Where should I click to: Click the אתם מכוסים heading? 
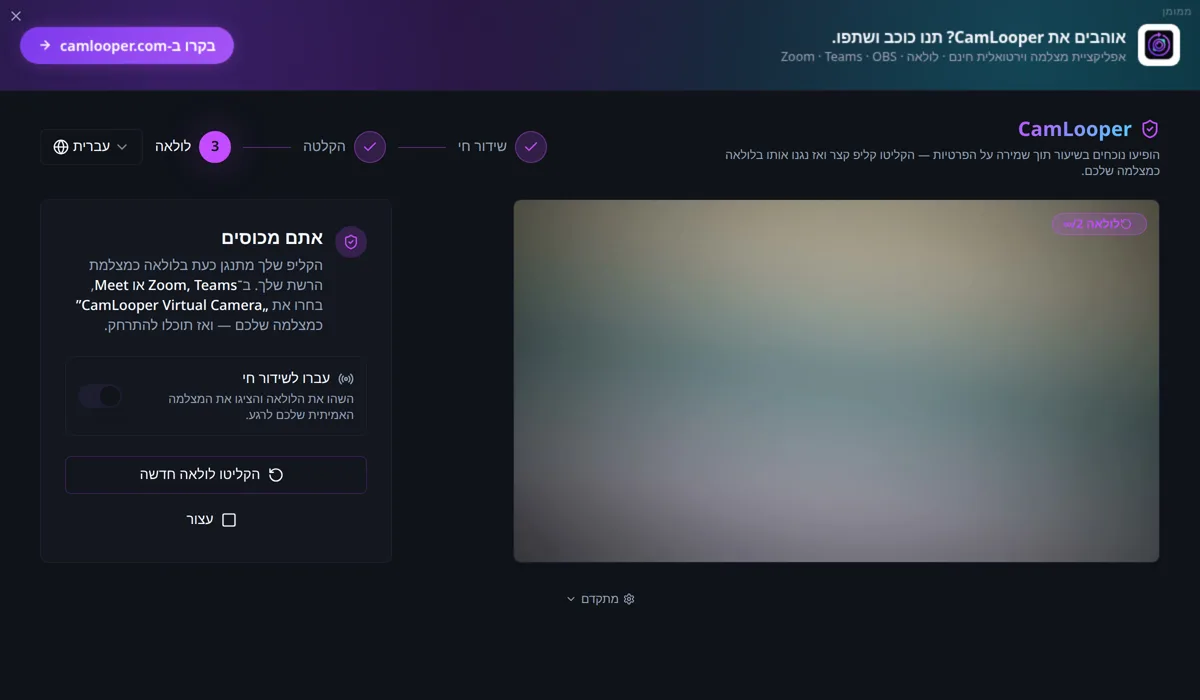[x=272, y=238]
